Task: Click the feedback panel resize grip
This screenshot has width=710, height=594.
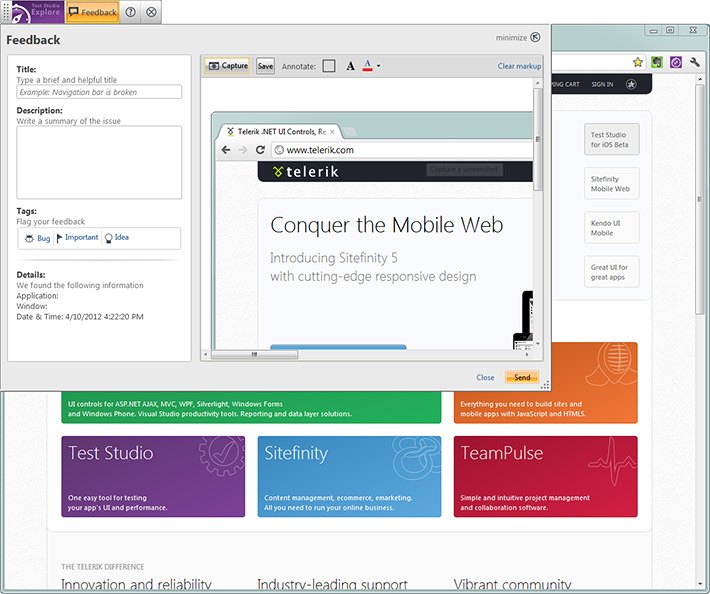Action: coord(545,385)
